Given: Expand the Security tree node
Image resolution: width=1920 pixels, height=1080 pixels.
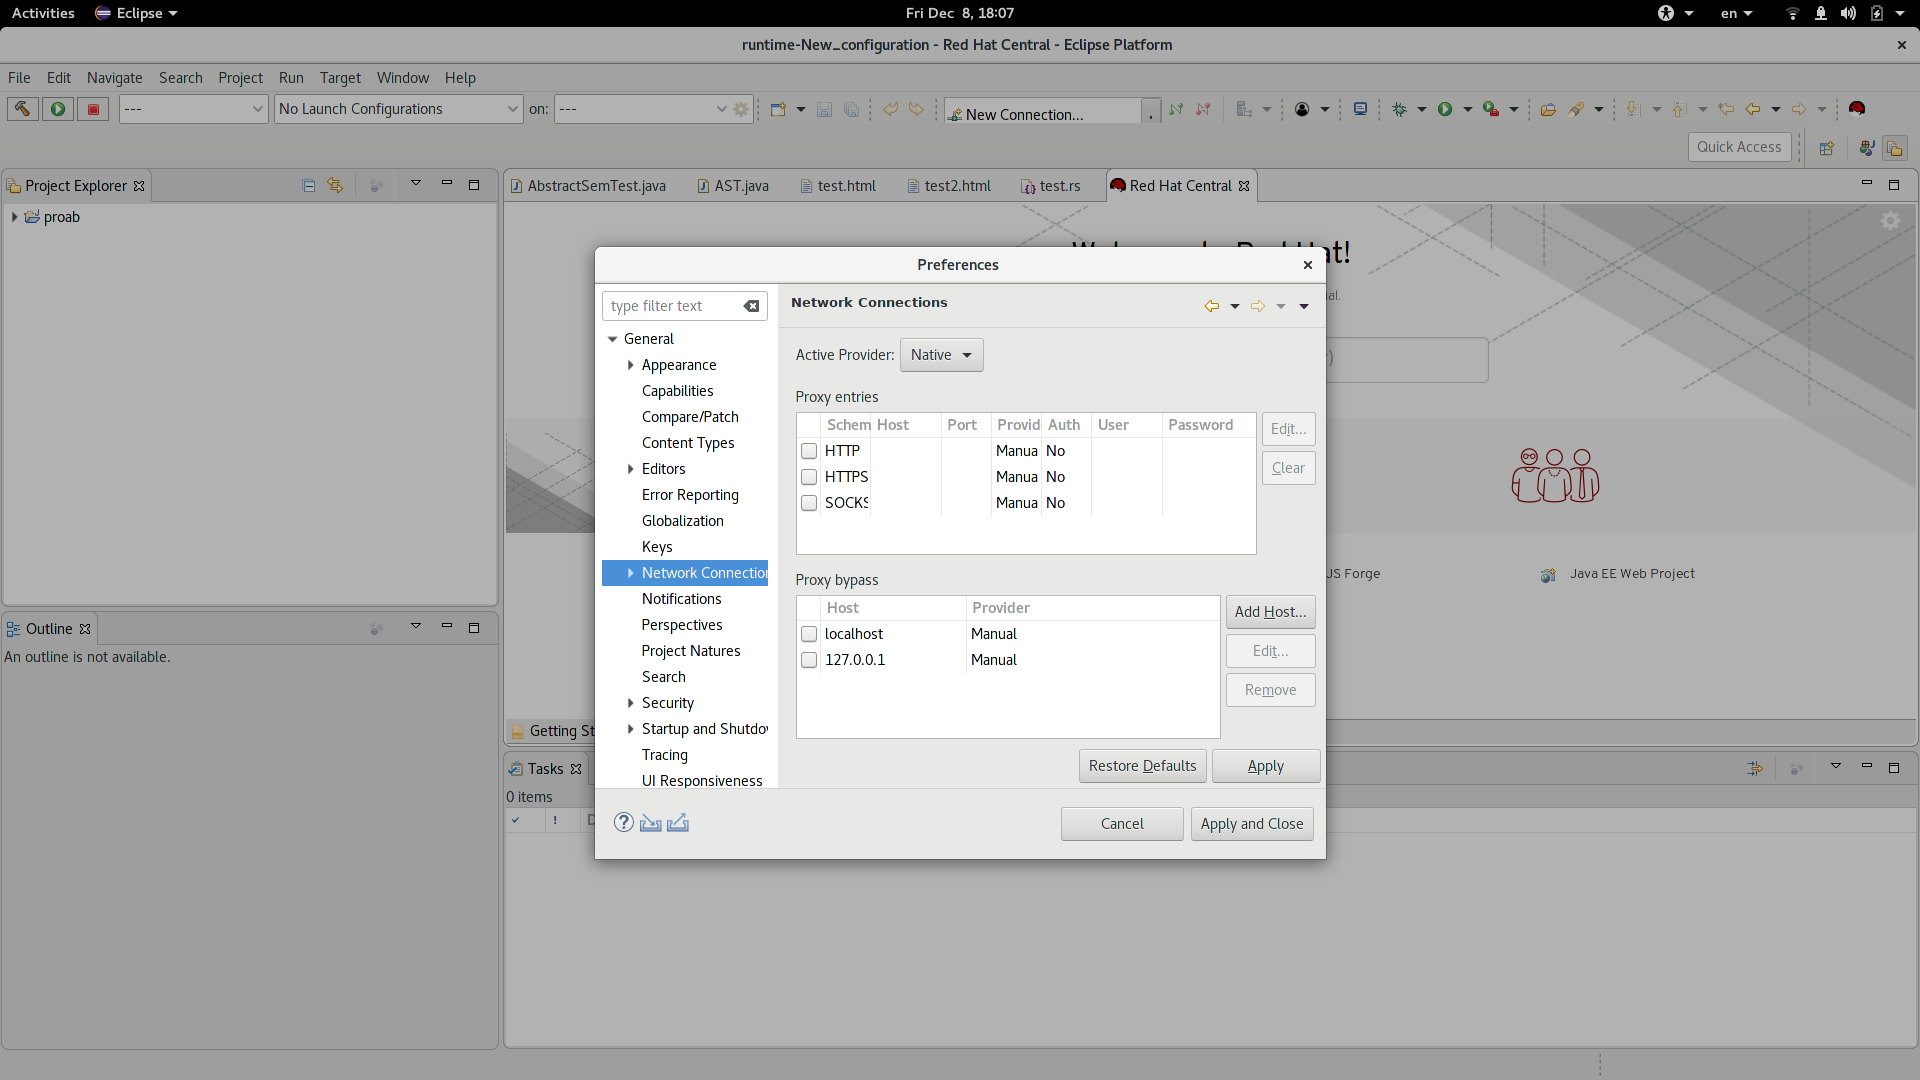Looking at the screenshot, I should coord(630,703).
